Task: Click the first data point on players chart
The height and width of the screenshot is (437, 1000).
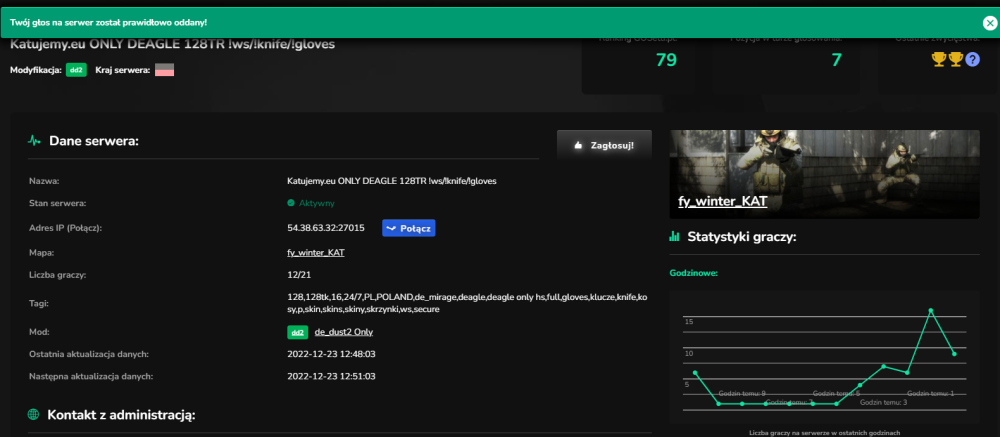Action: (695, 373)
